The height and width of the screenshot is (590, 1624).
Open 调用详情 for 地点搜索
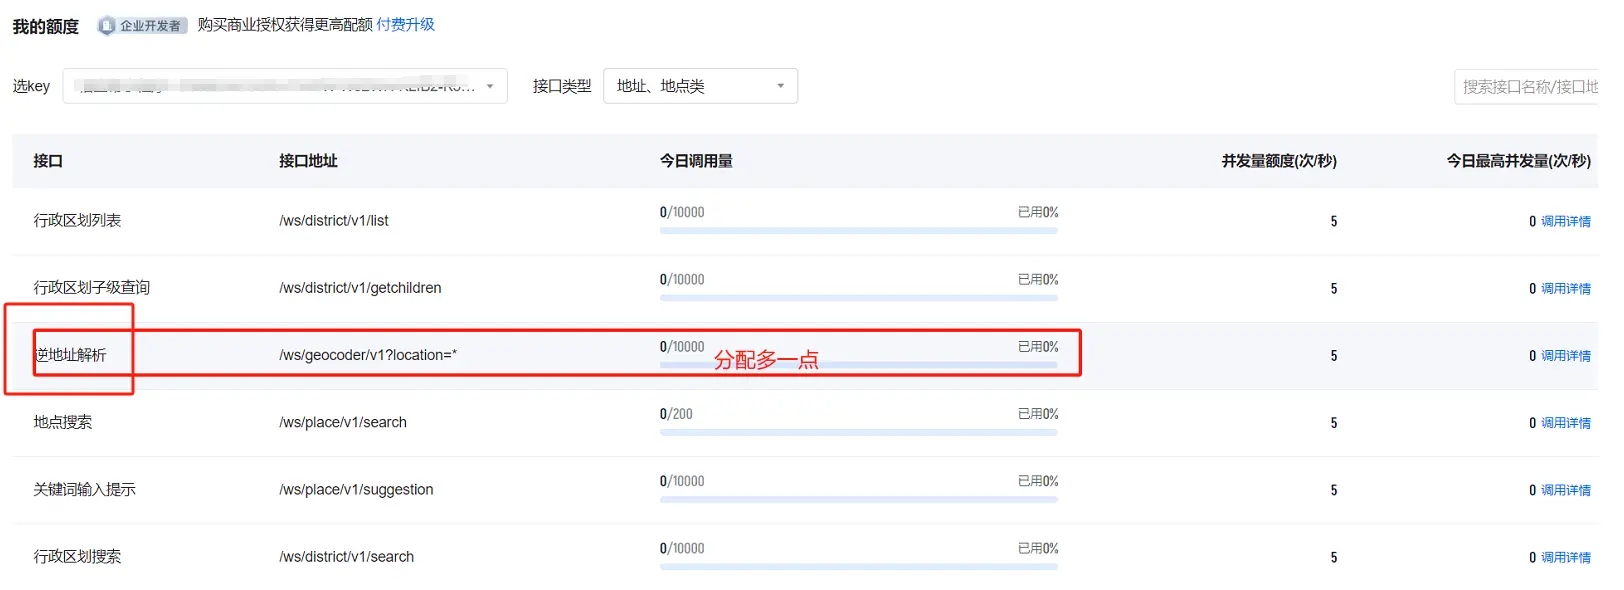pyautogui.click(x=1565, y=423)
